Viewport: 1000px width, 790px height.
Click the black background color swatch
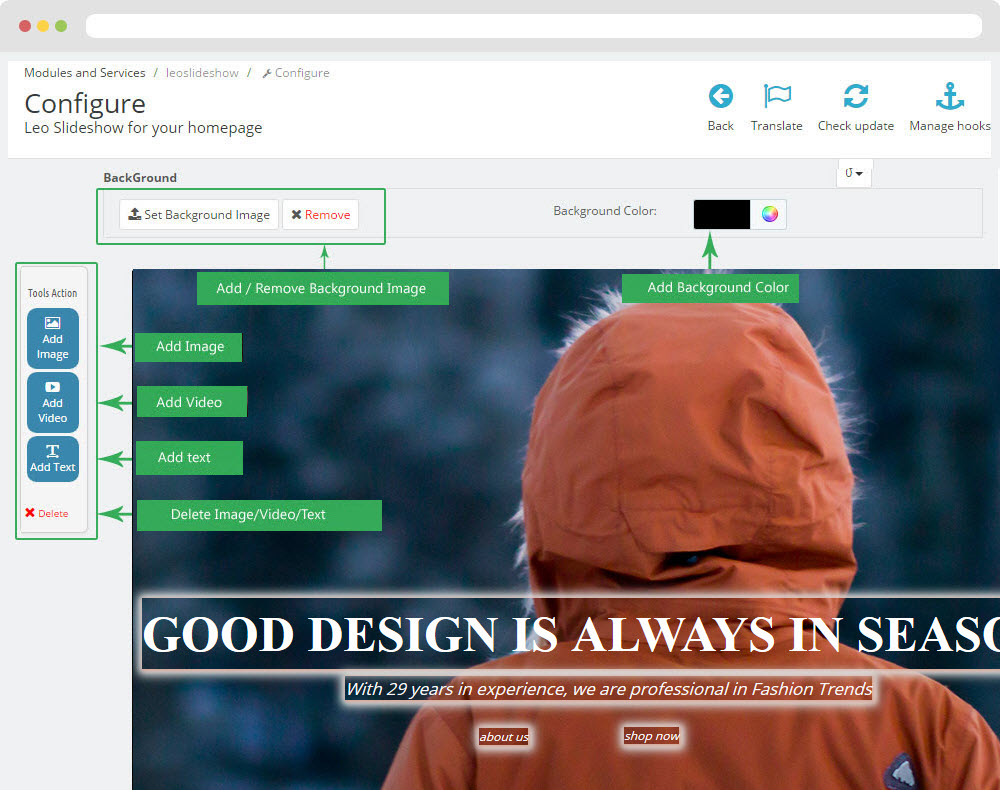tap(722, 214)
